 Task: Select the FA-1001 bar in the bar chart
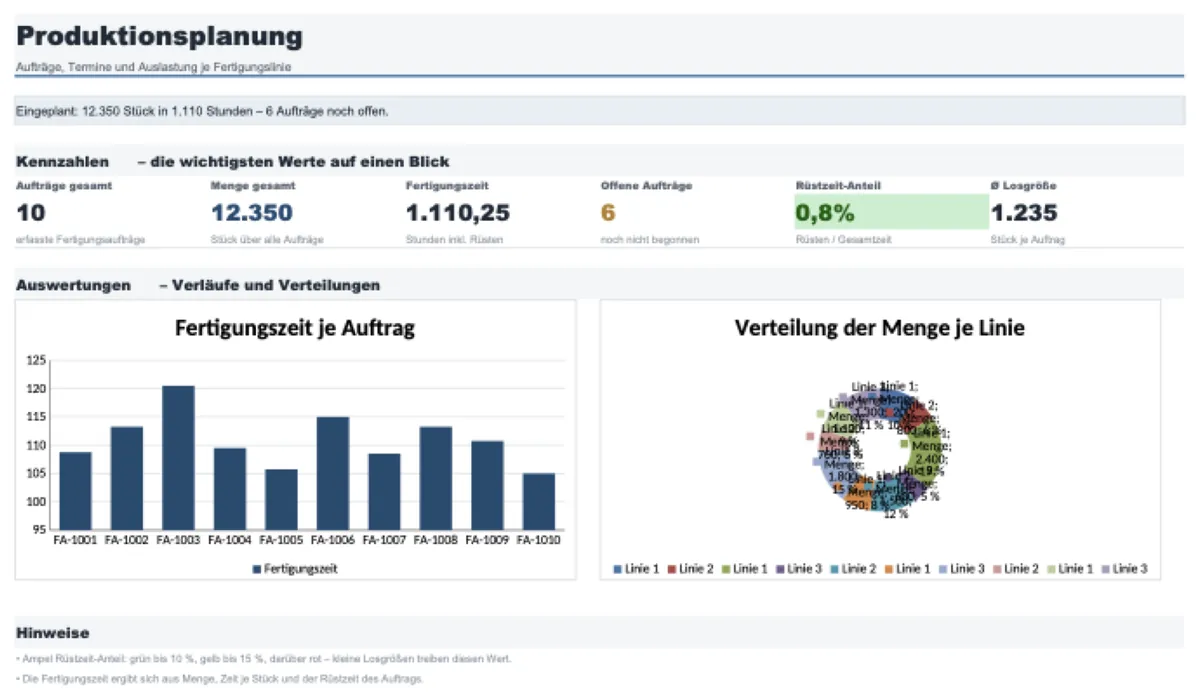tap(76, 491)
